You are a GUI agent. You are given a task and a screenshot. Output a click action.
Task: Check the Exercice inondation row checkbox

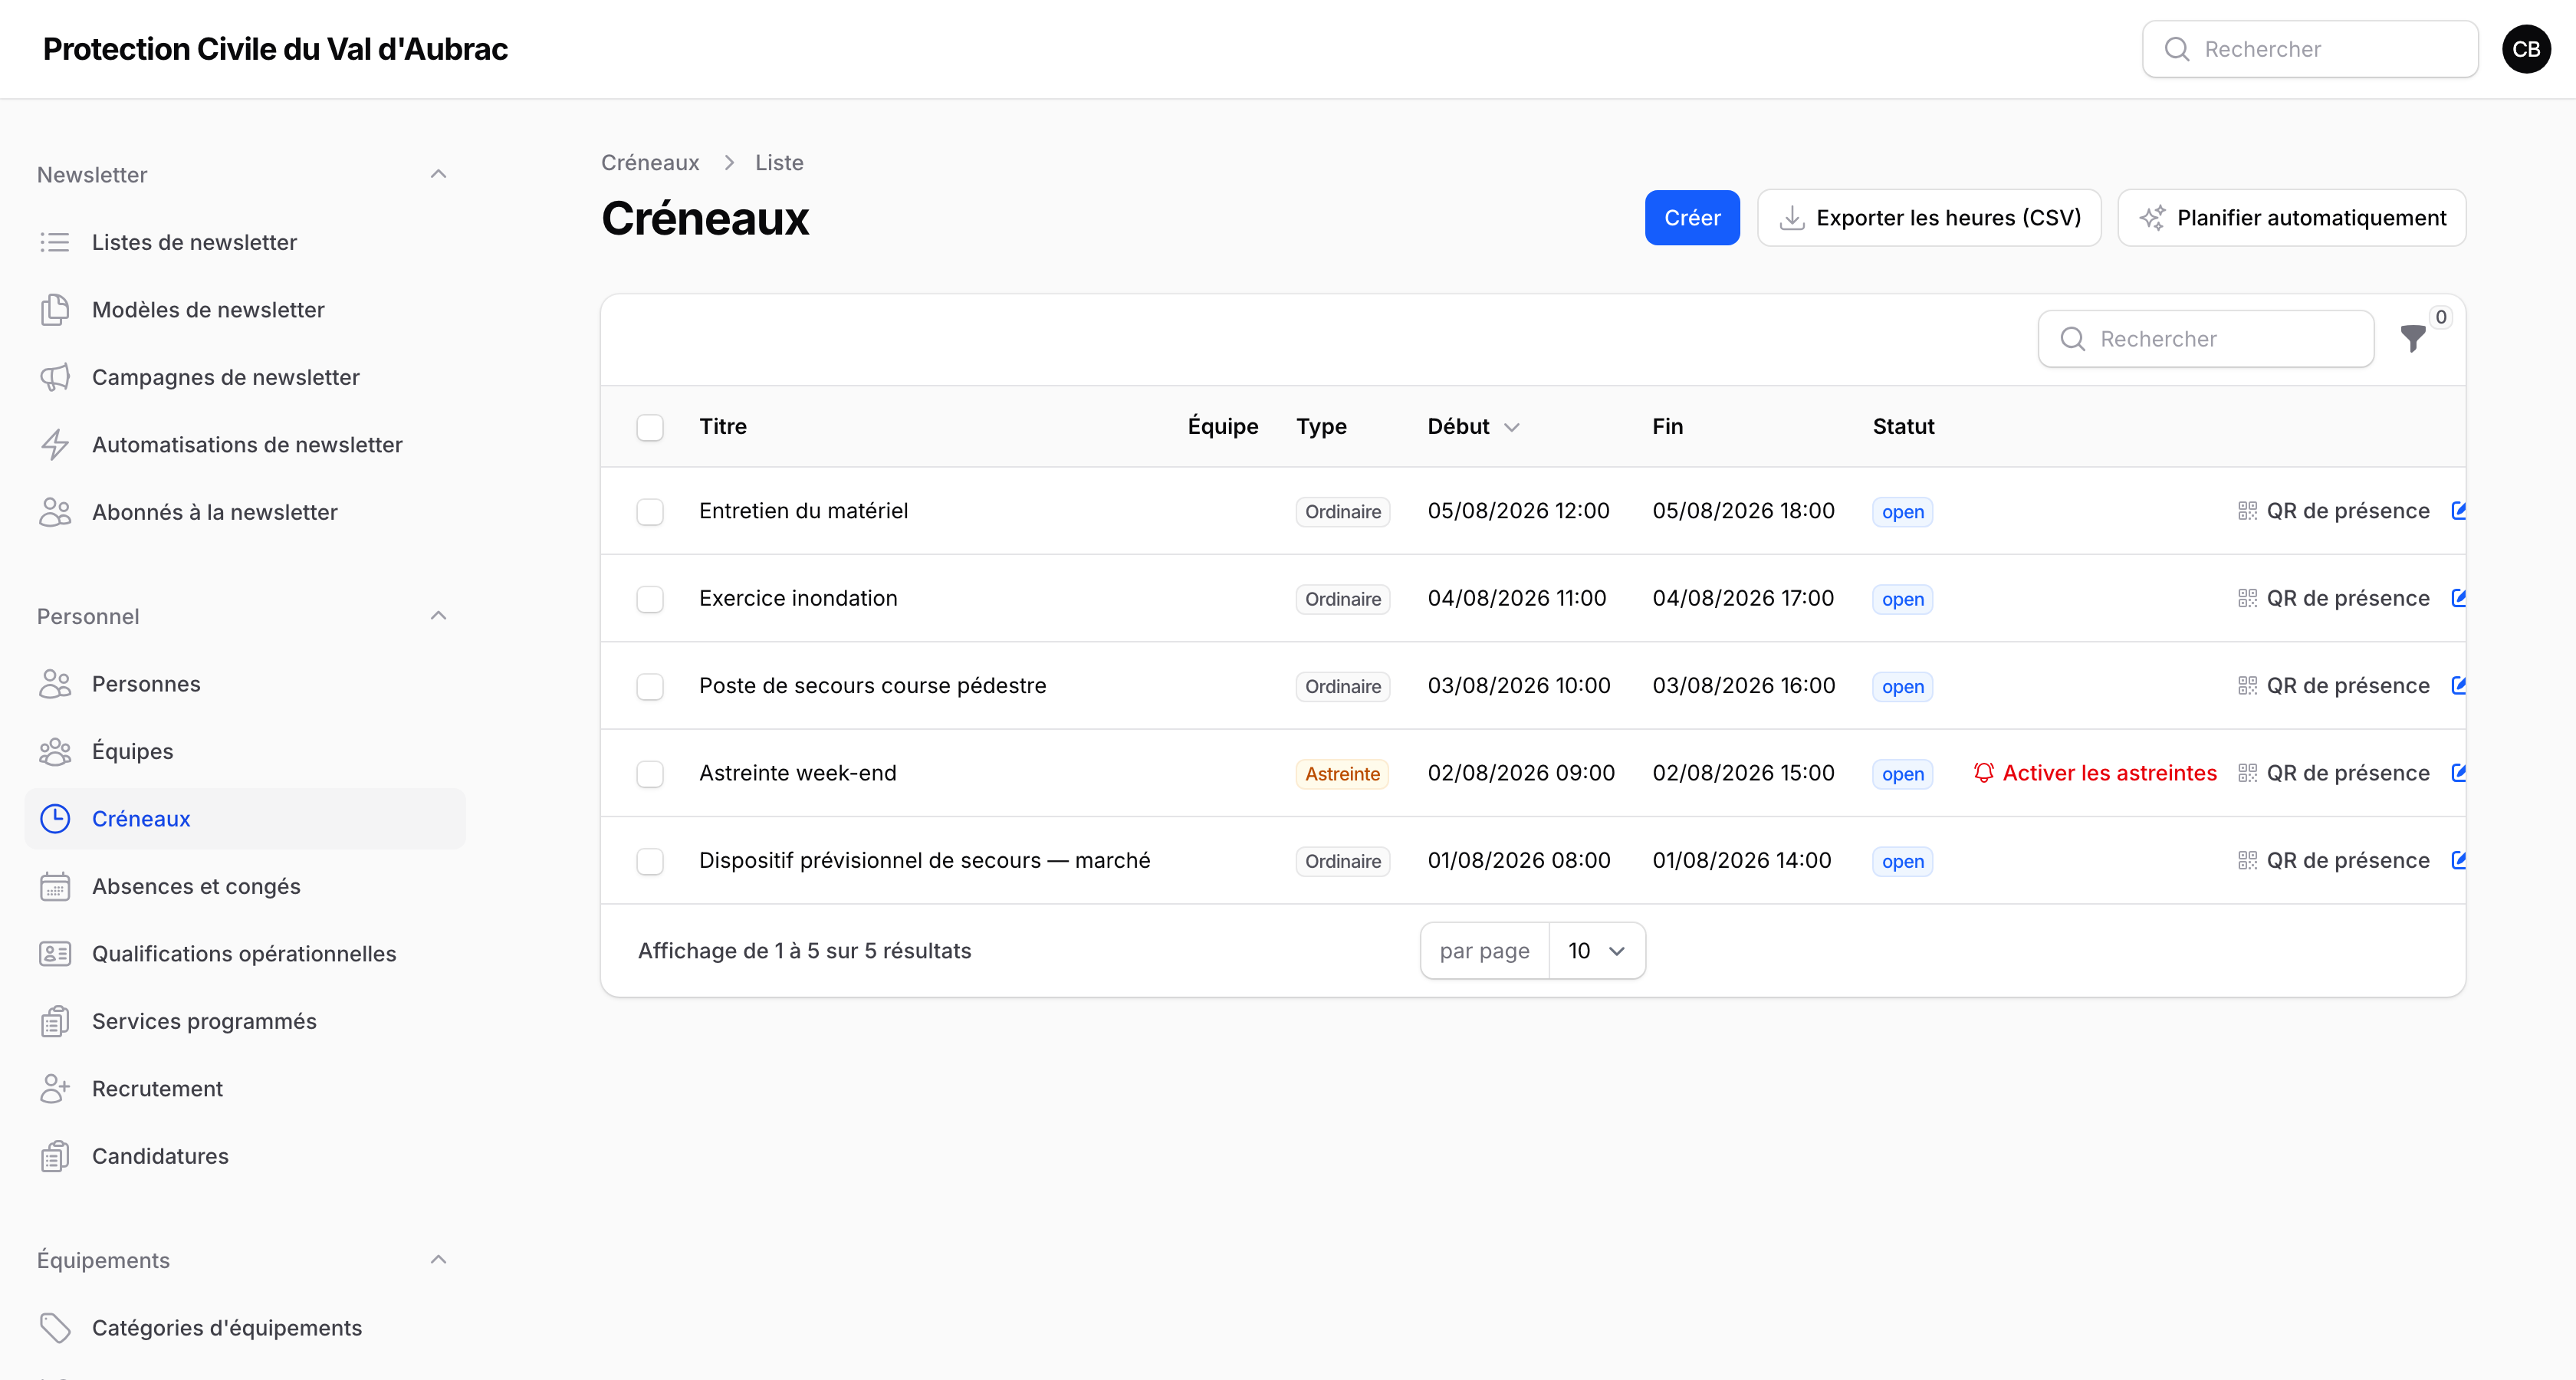point(650,599)
